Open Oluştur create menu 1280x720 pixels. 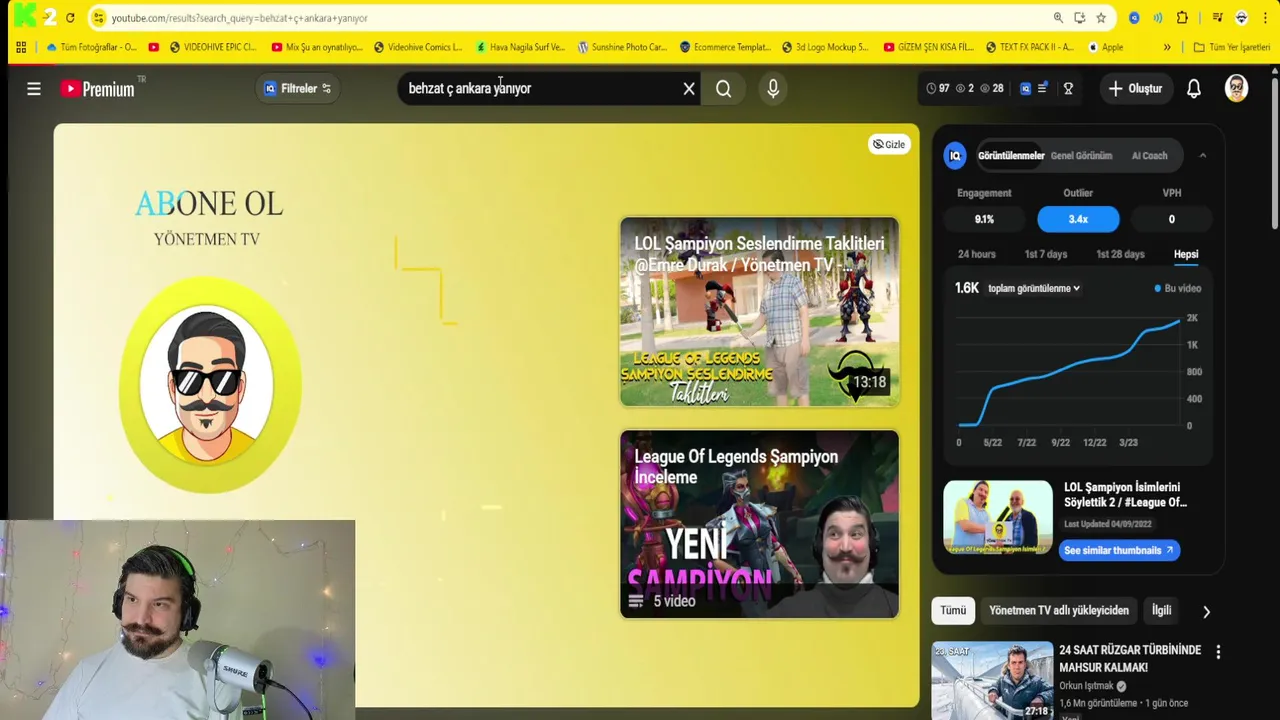pos(1136,89)
